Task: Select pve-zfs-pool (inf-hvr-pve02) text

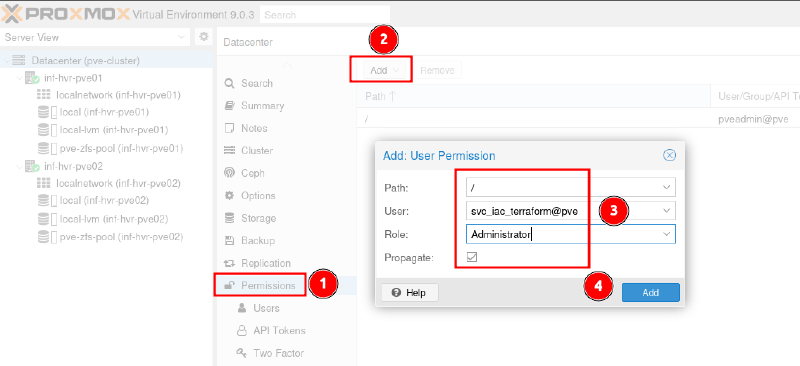Action: tap(121, 237)
